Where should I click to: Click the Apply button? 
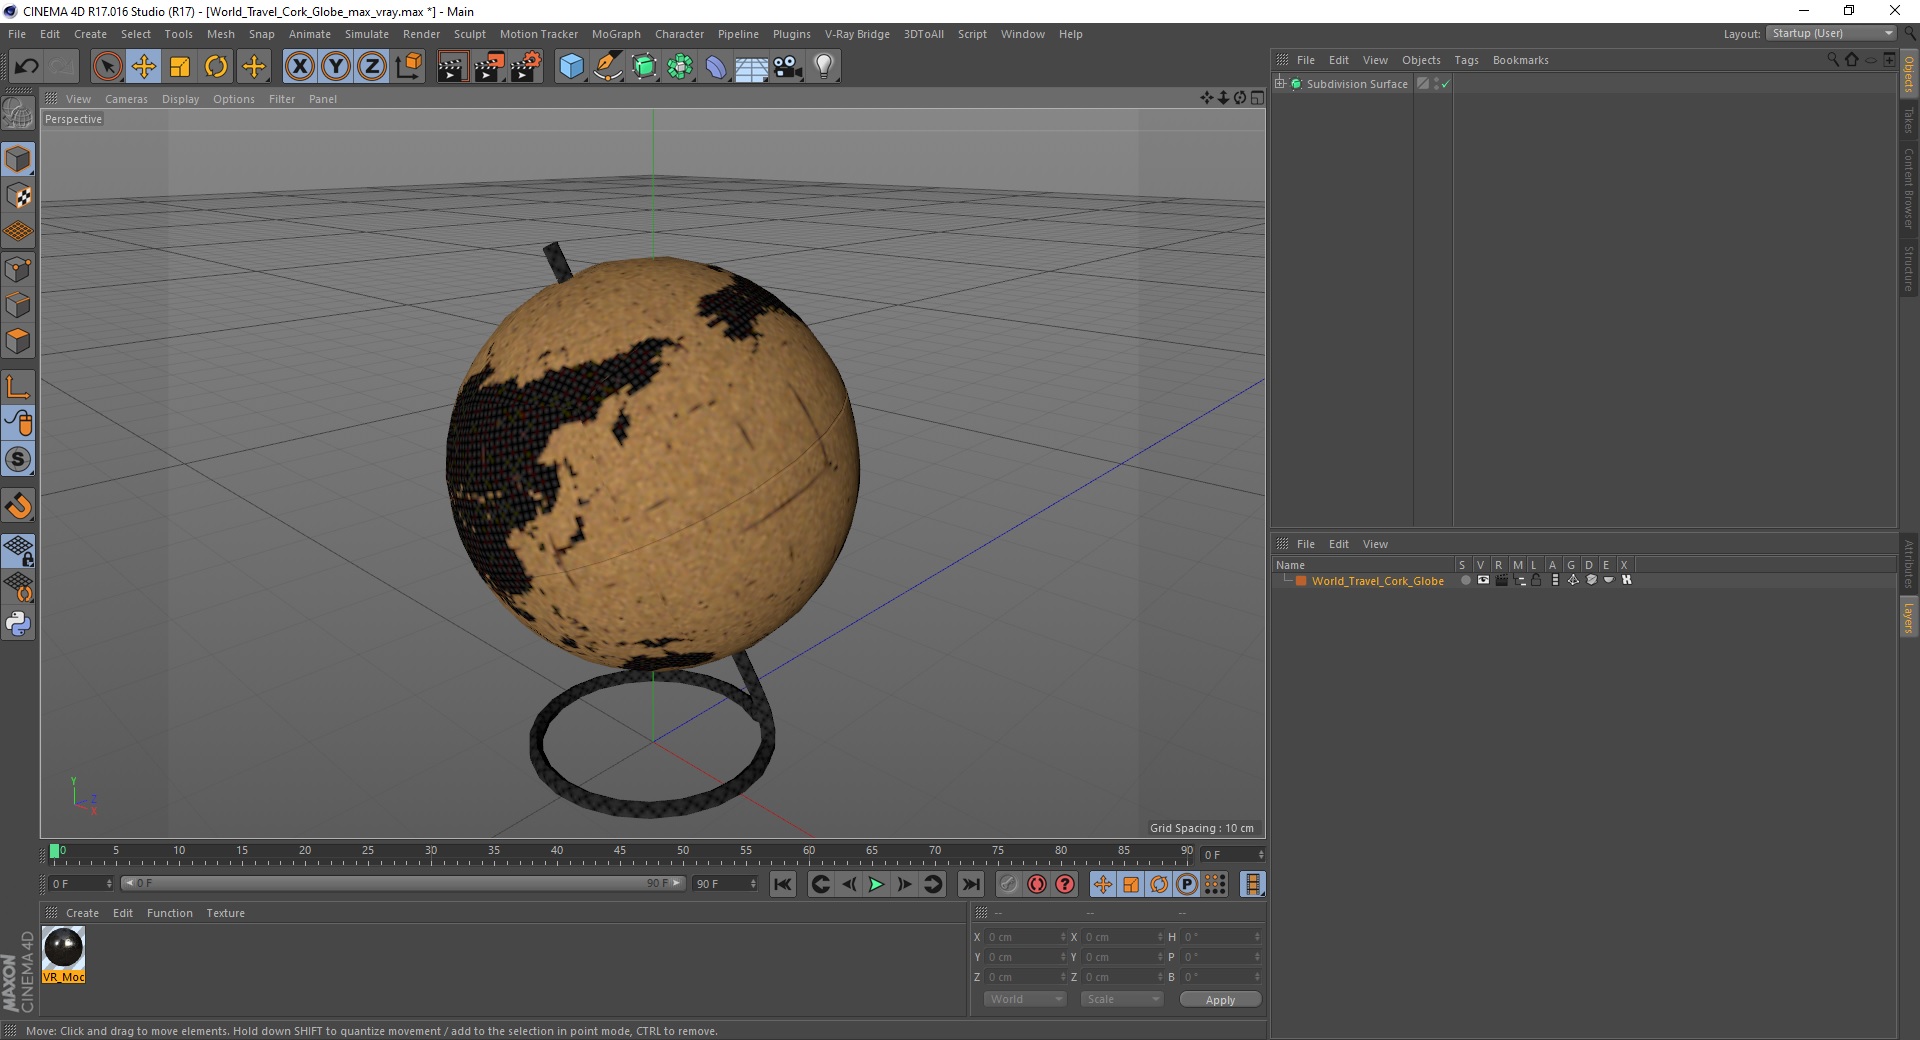1220,1000
